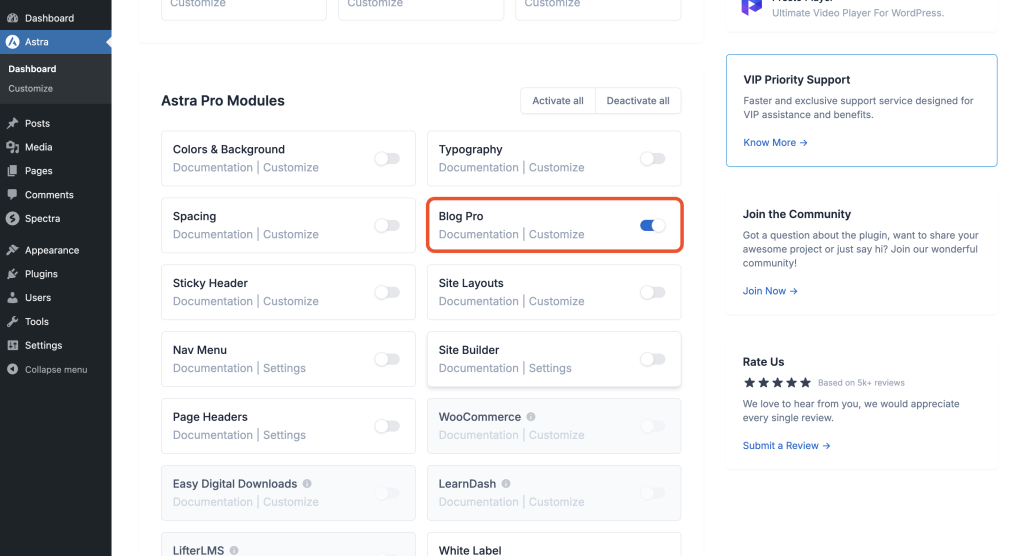The width and height of the screenshot is (1024, 556).
Task: Click the Join Now link
Action: [x=770, y=291]
